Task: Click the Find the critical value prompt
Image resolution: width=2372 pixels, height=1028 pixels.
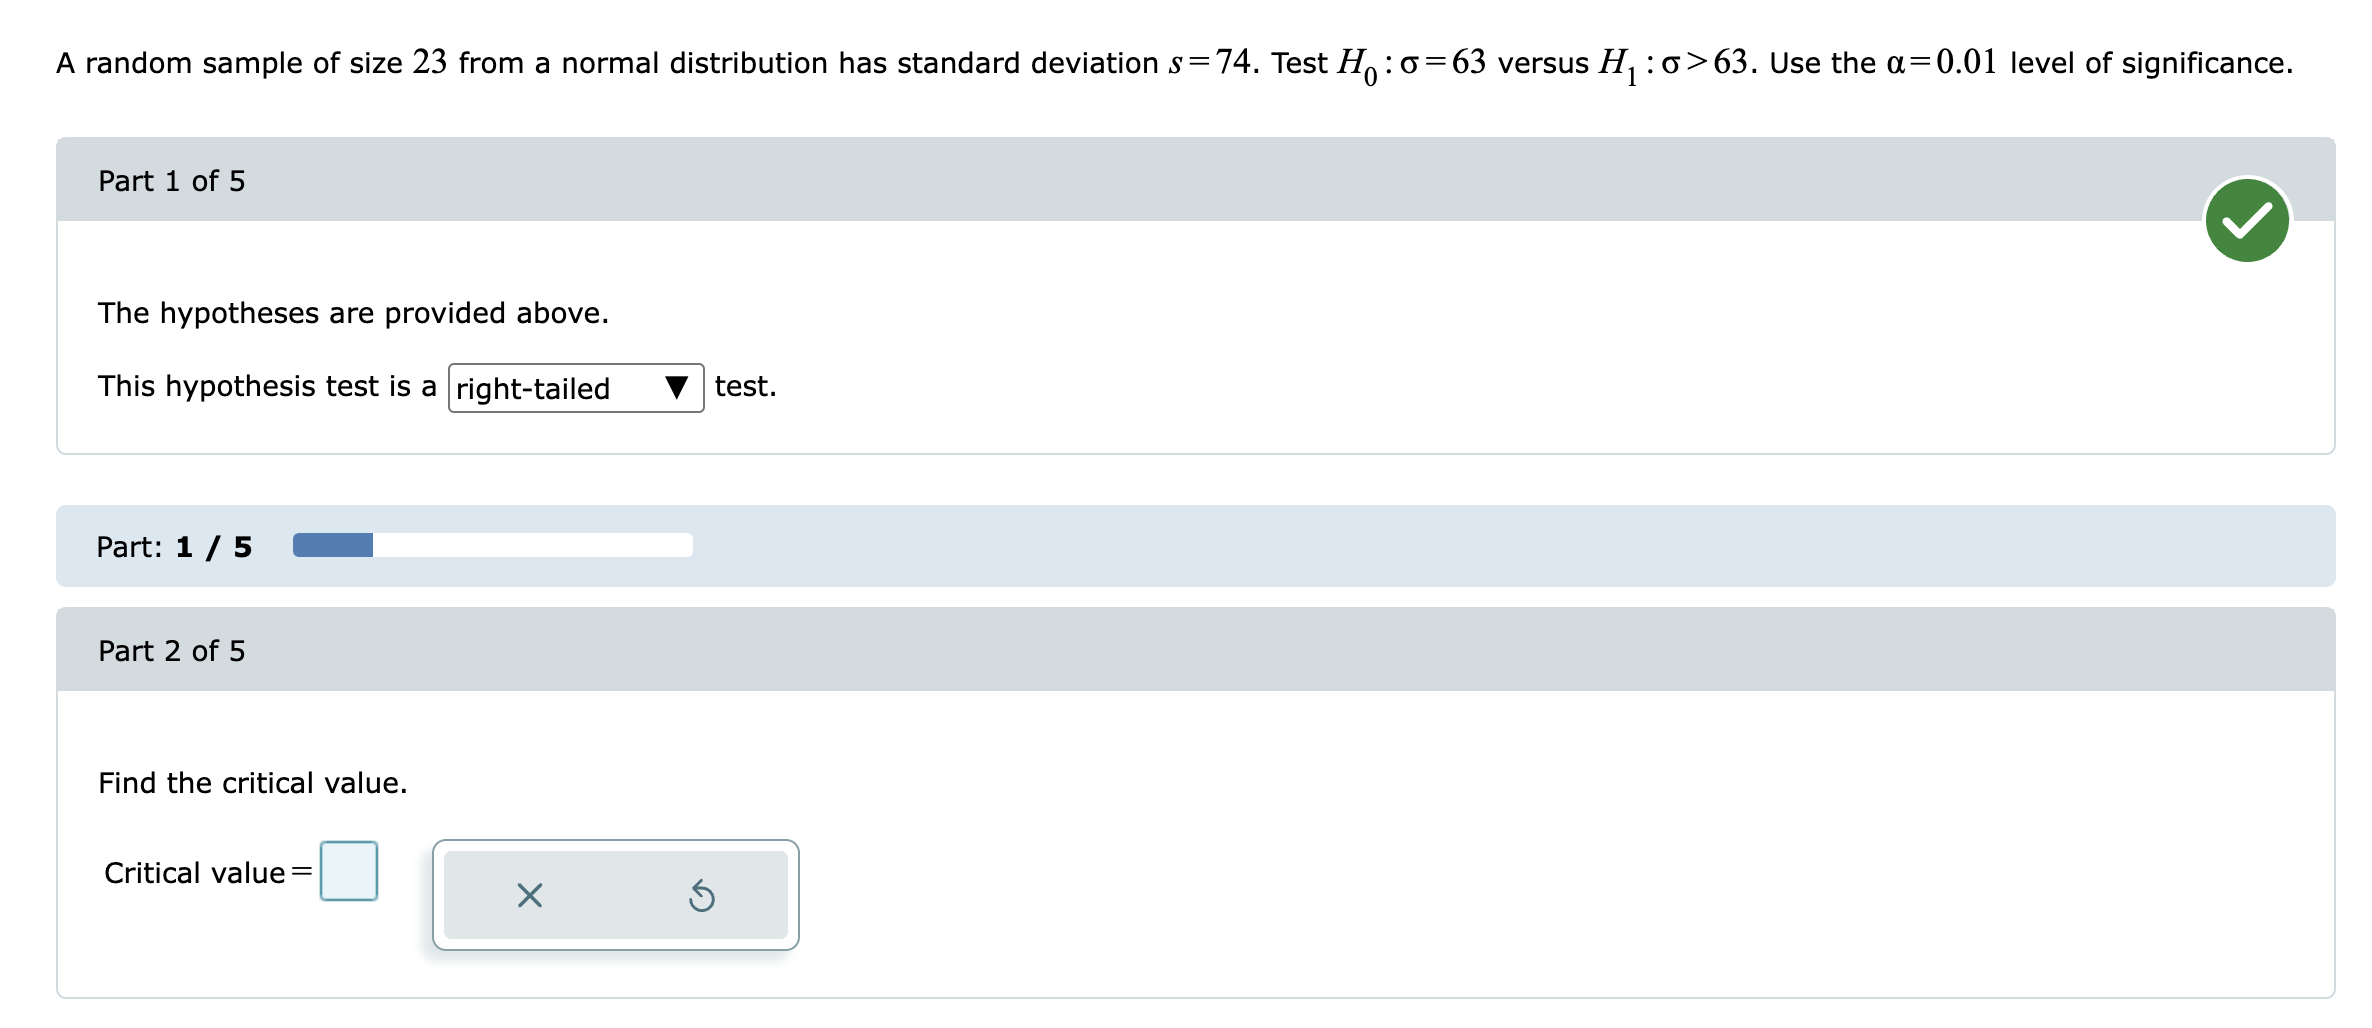Action: [x=251, y=783]
